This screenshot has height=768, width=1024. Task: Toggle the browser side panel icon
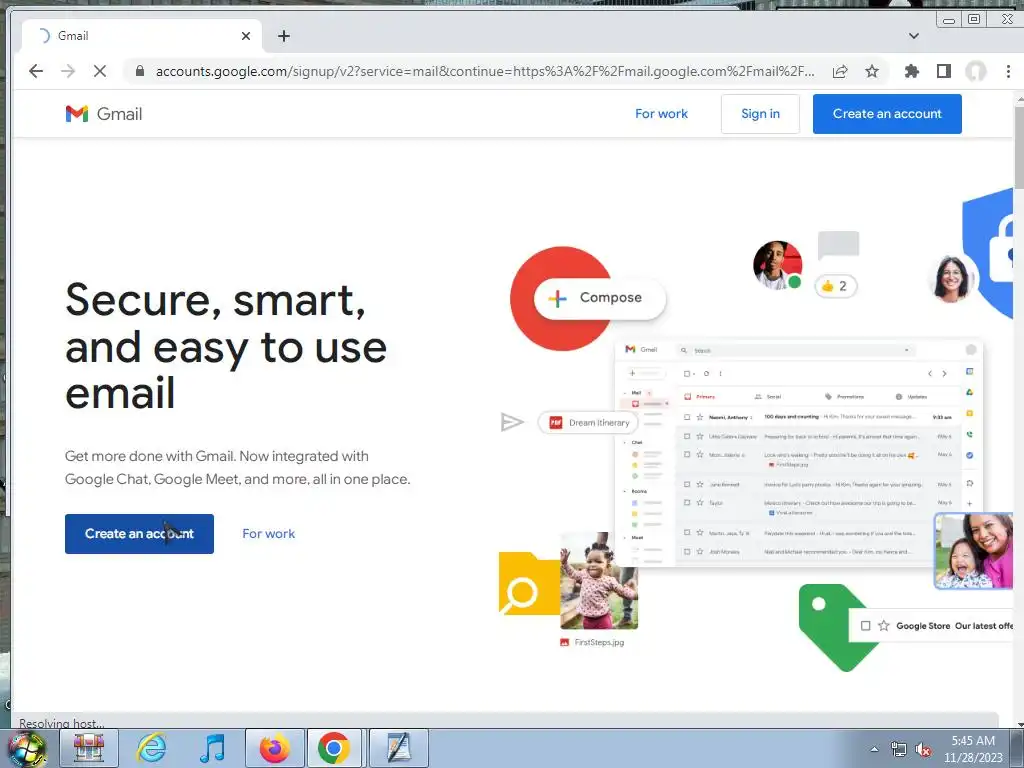coord(944,71)
